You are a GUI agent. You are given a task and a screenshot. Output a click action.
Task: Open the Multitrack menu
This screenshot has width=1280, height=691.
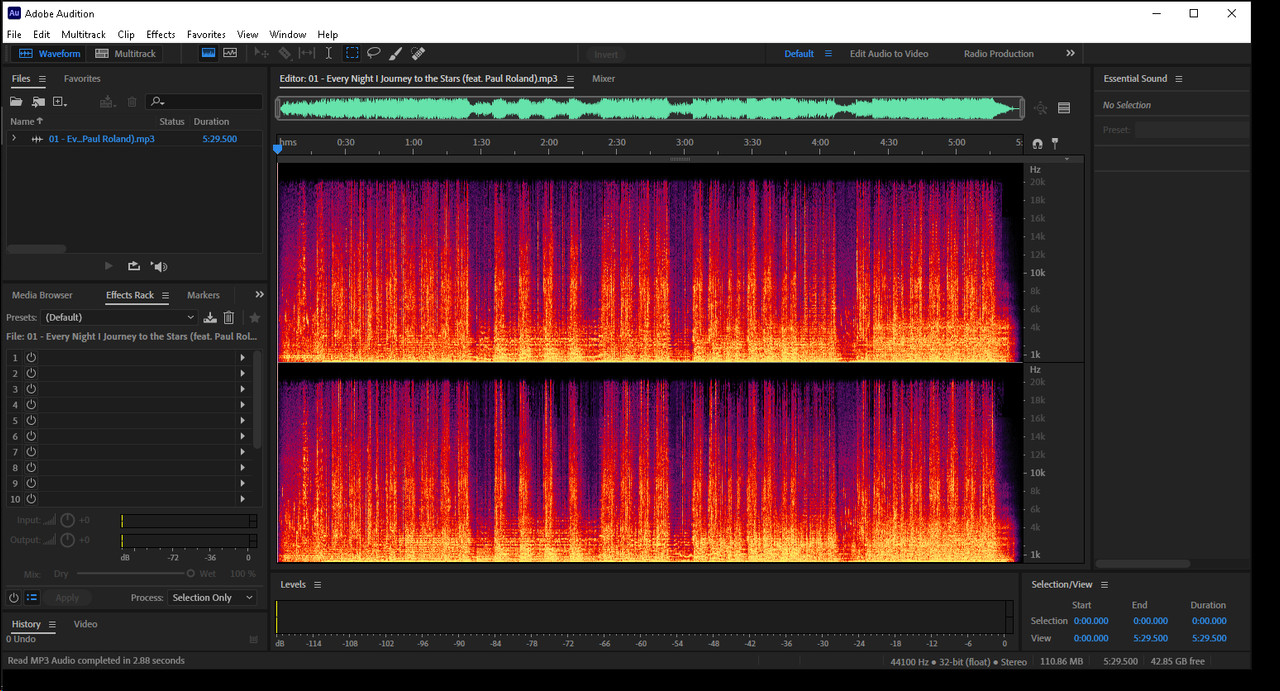point(83,34)
